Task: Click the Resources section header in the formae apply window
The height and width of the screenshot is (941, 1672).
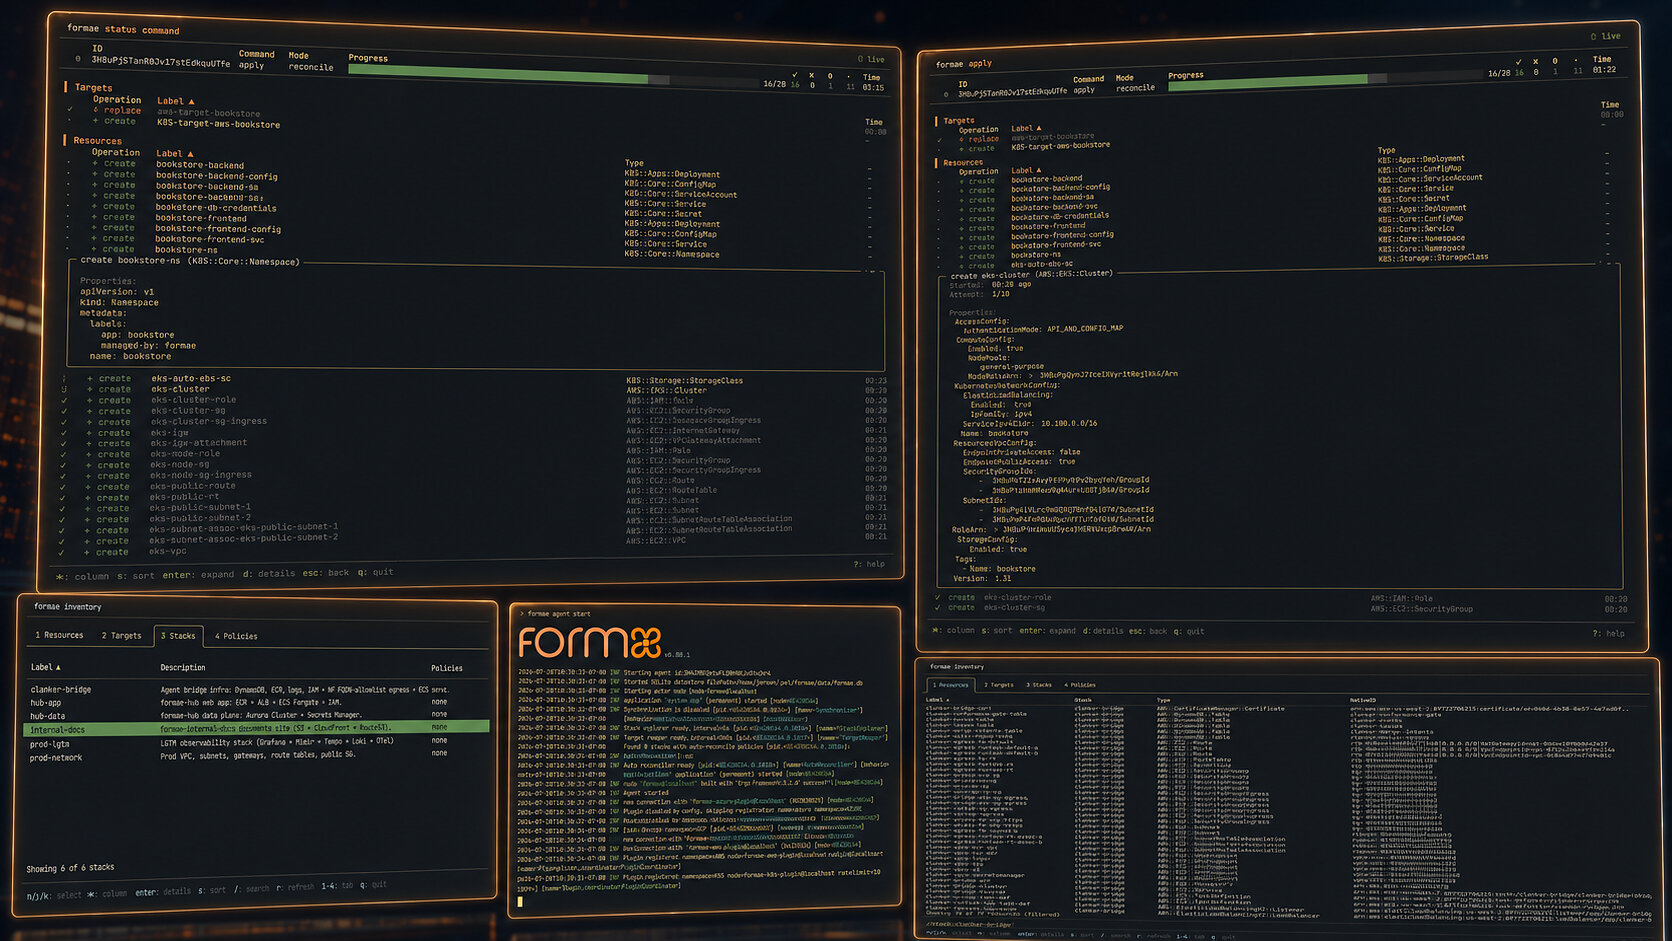Action: (963, 162)
